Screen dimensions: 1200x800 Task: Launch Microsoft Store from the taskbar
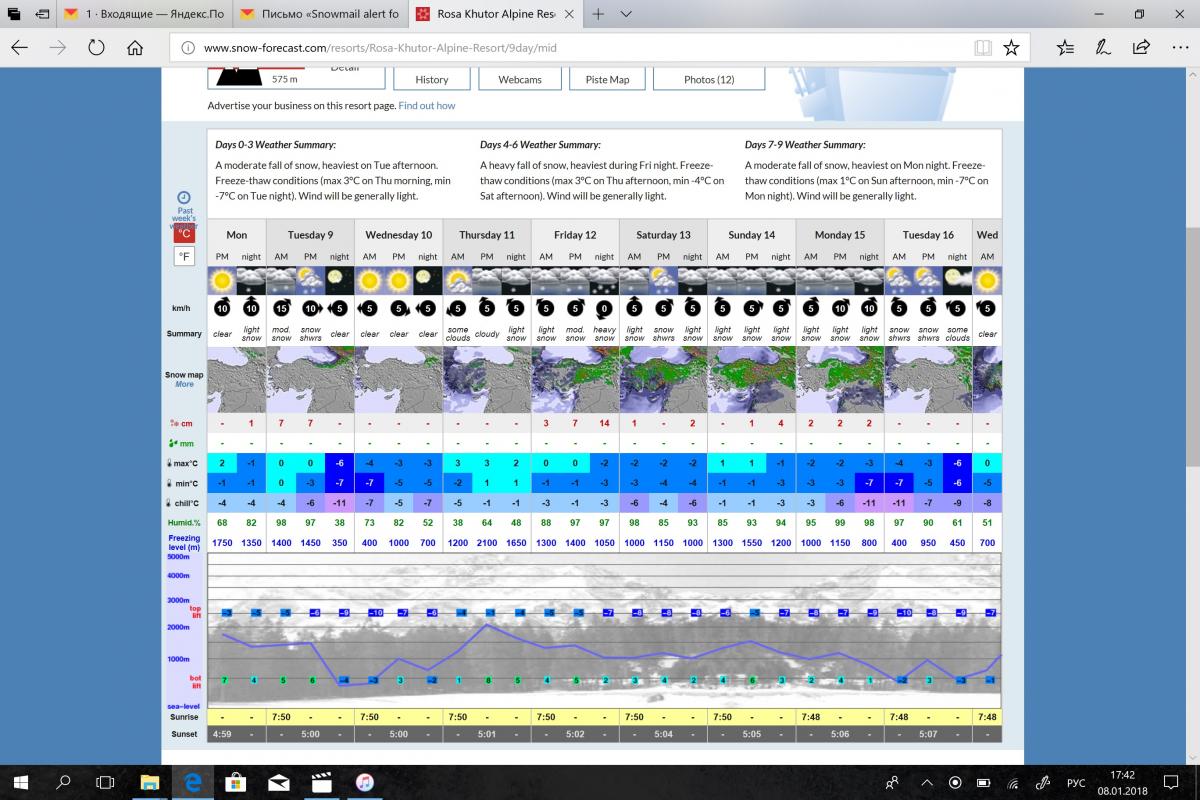point(236,781)
